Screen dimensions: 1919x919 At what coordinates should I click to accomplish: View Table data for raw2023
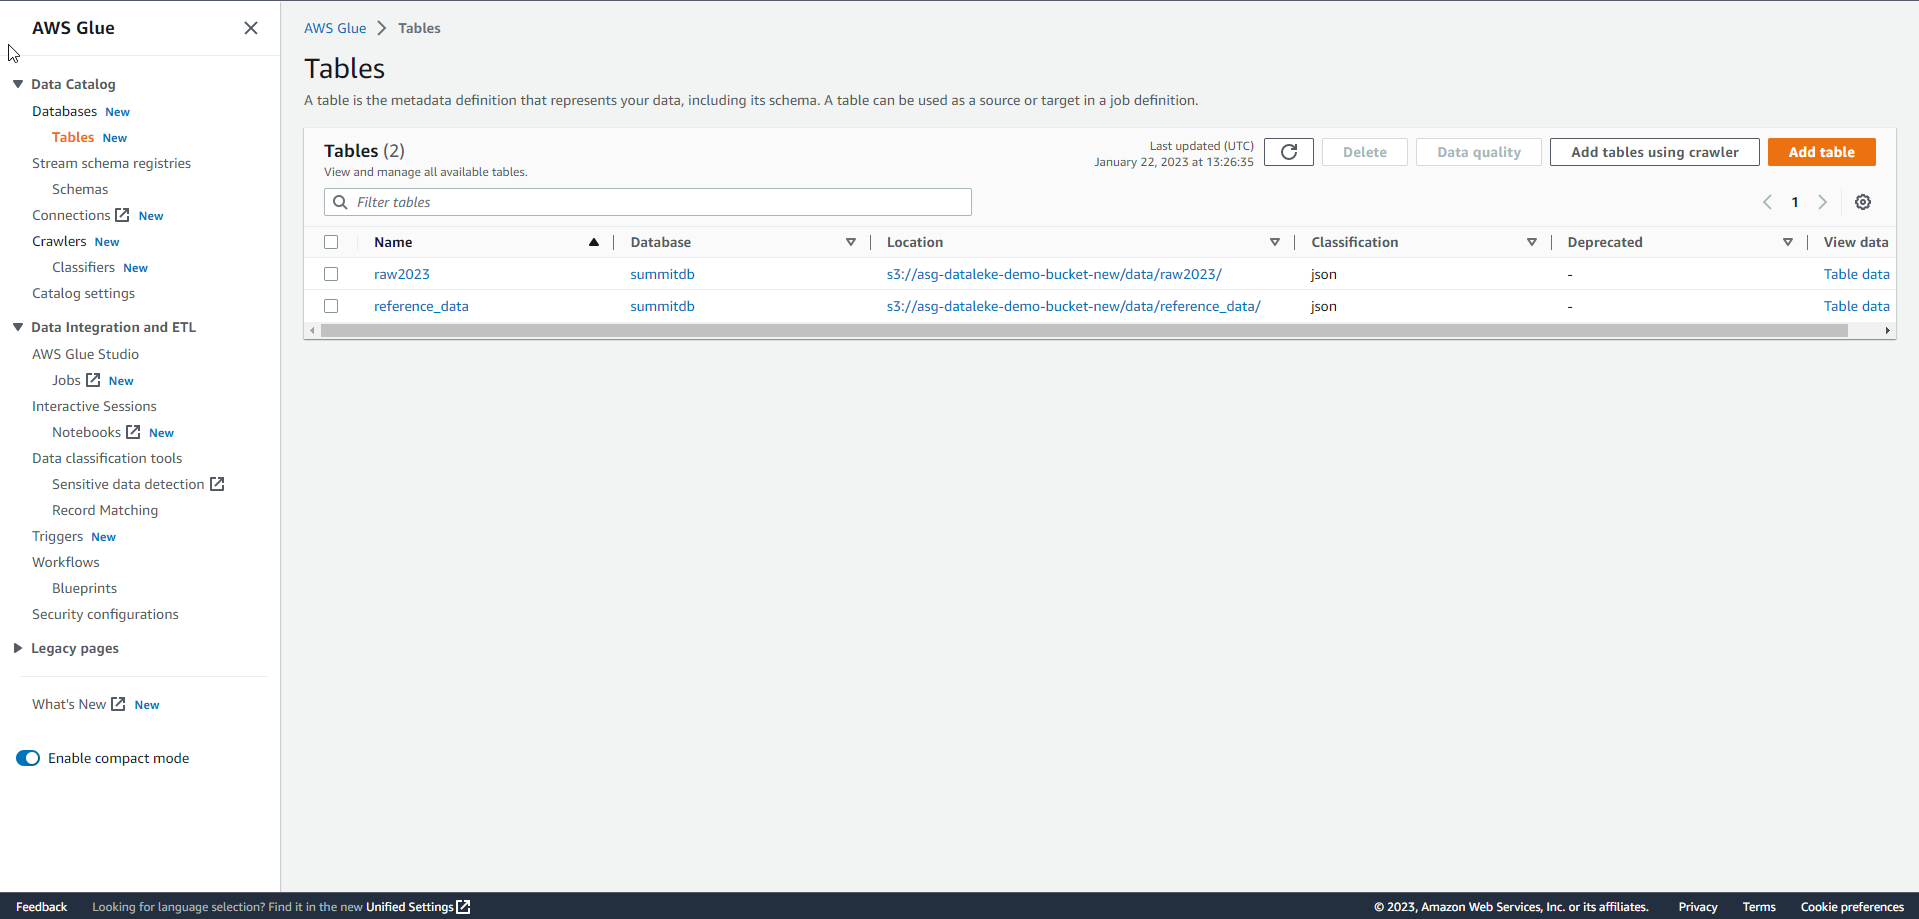1856,274
